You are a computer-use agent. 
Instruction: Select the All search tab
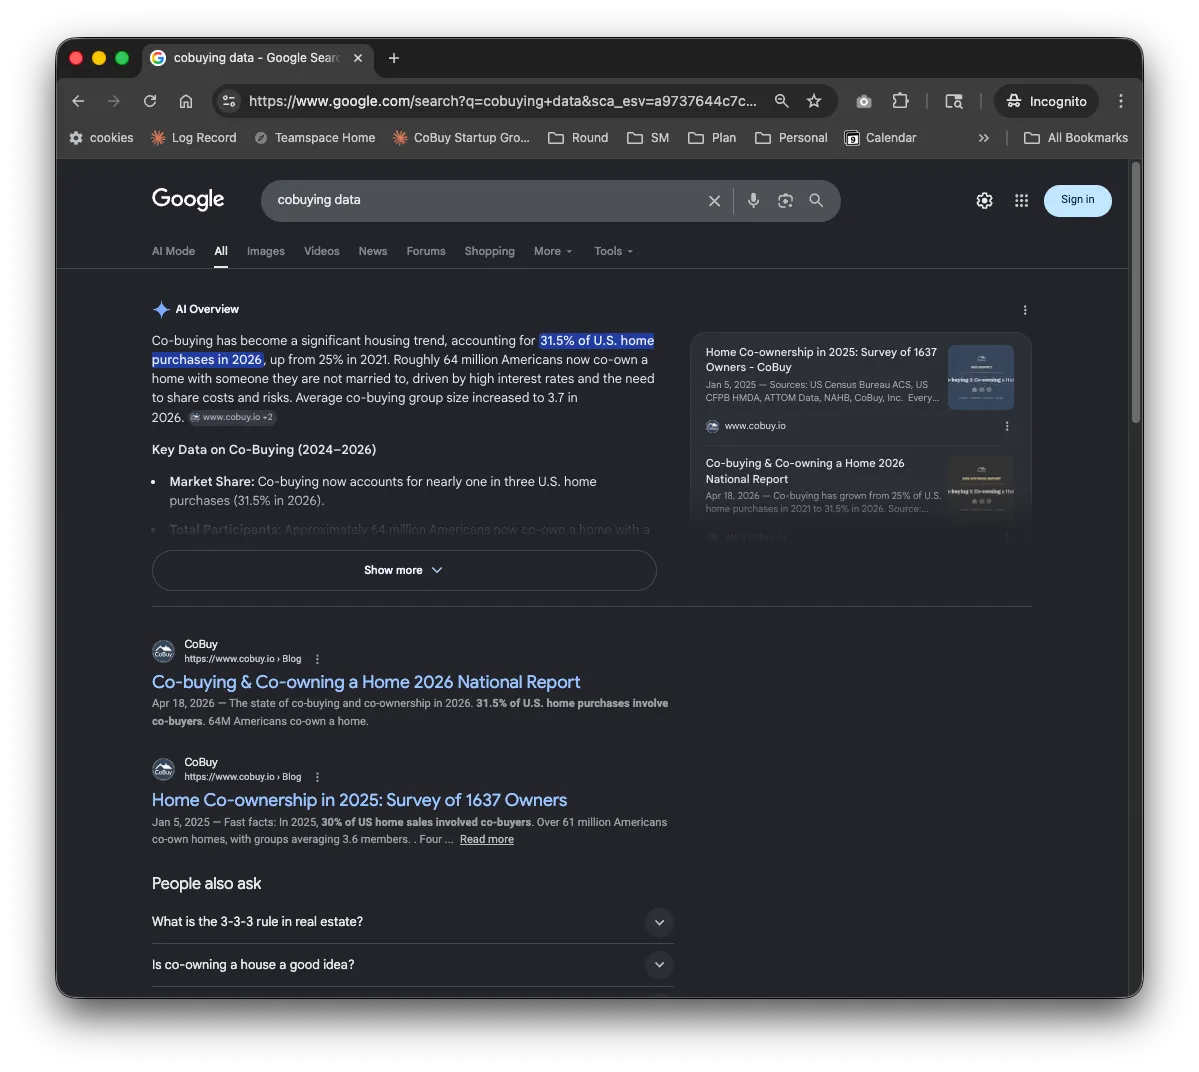[221, 251]
